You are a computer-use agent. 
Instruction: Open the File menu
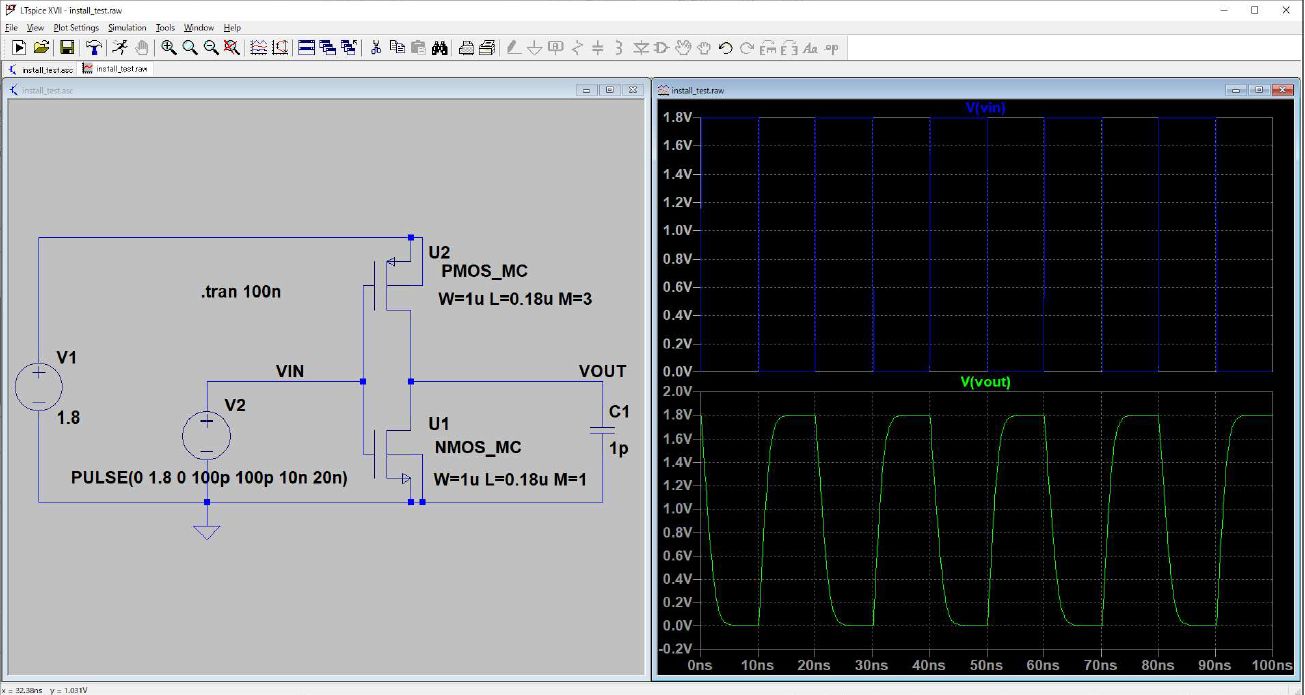[x=12, y=28]
